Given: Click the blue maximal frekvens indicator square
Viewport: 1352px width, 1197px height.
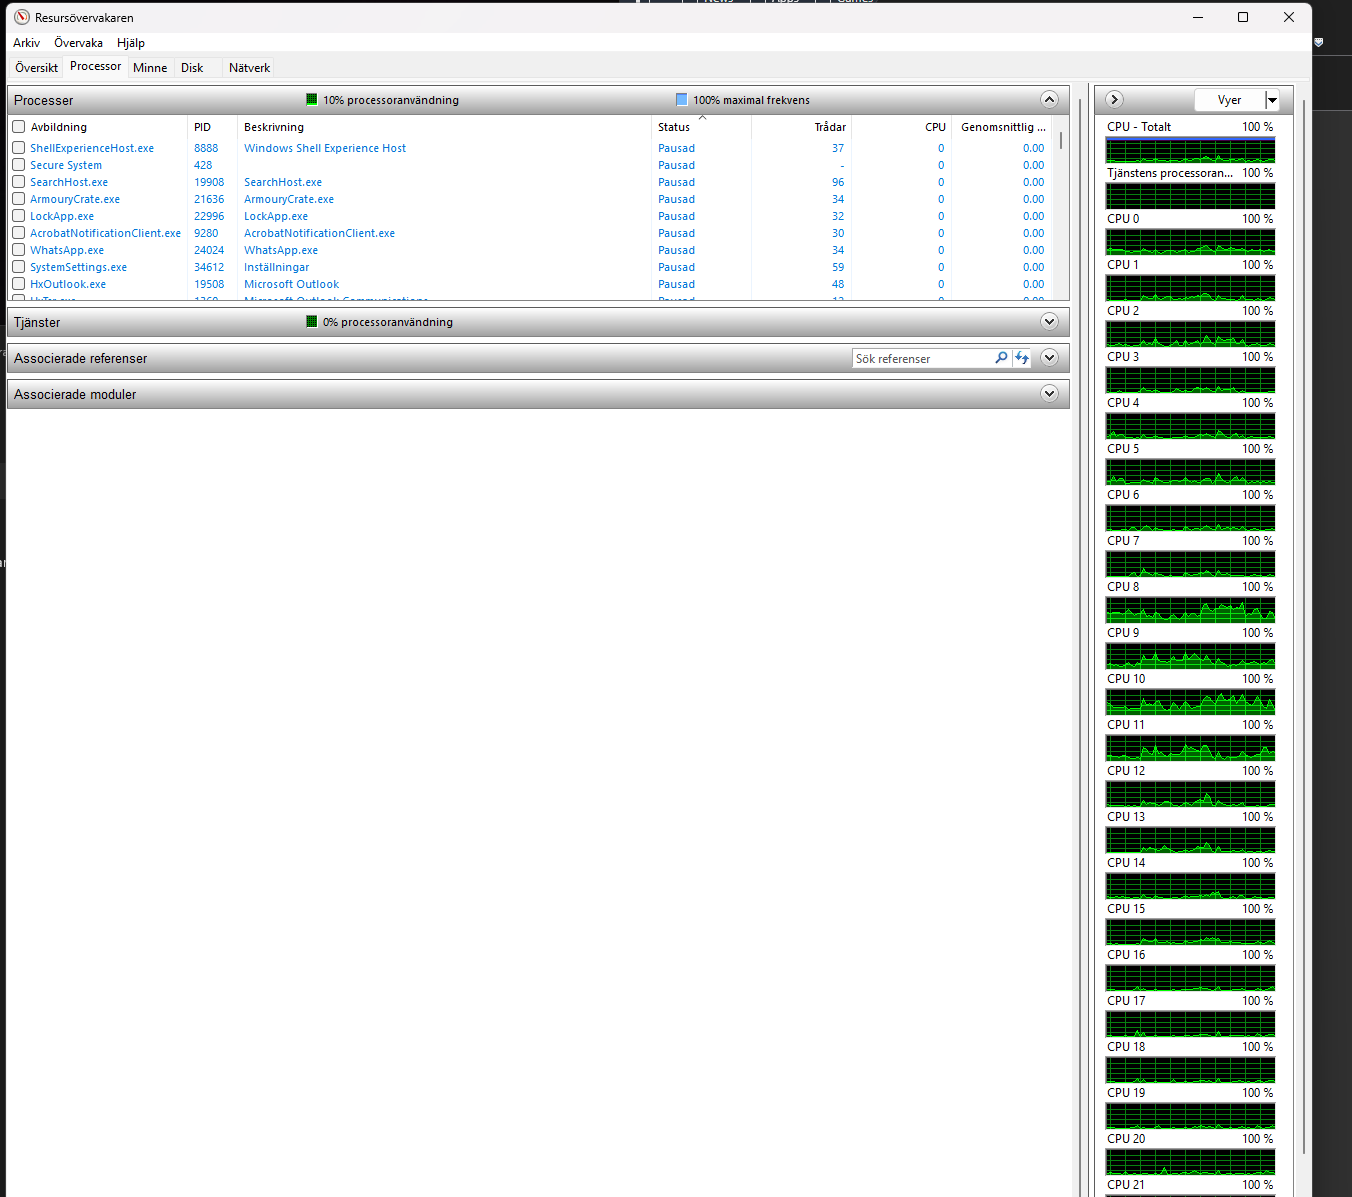Looking at the screenshot, I should (682, 100).
